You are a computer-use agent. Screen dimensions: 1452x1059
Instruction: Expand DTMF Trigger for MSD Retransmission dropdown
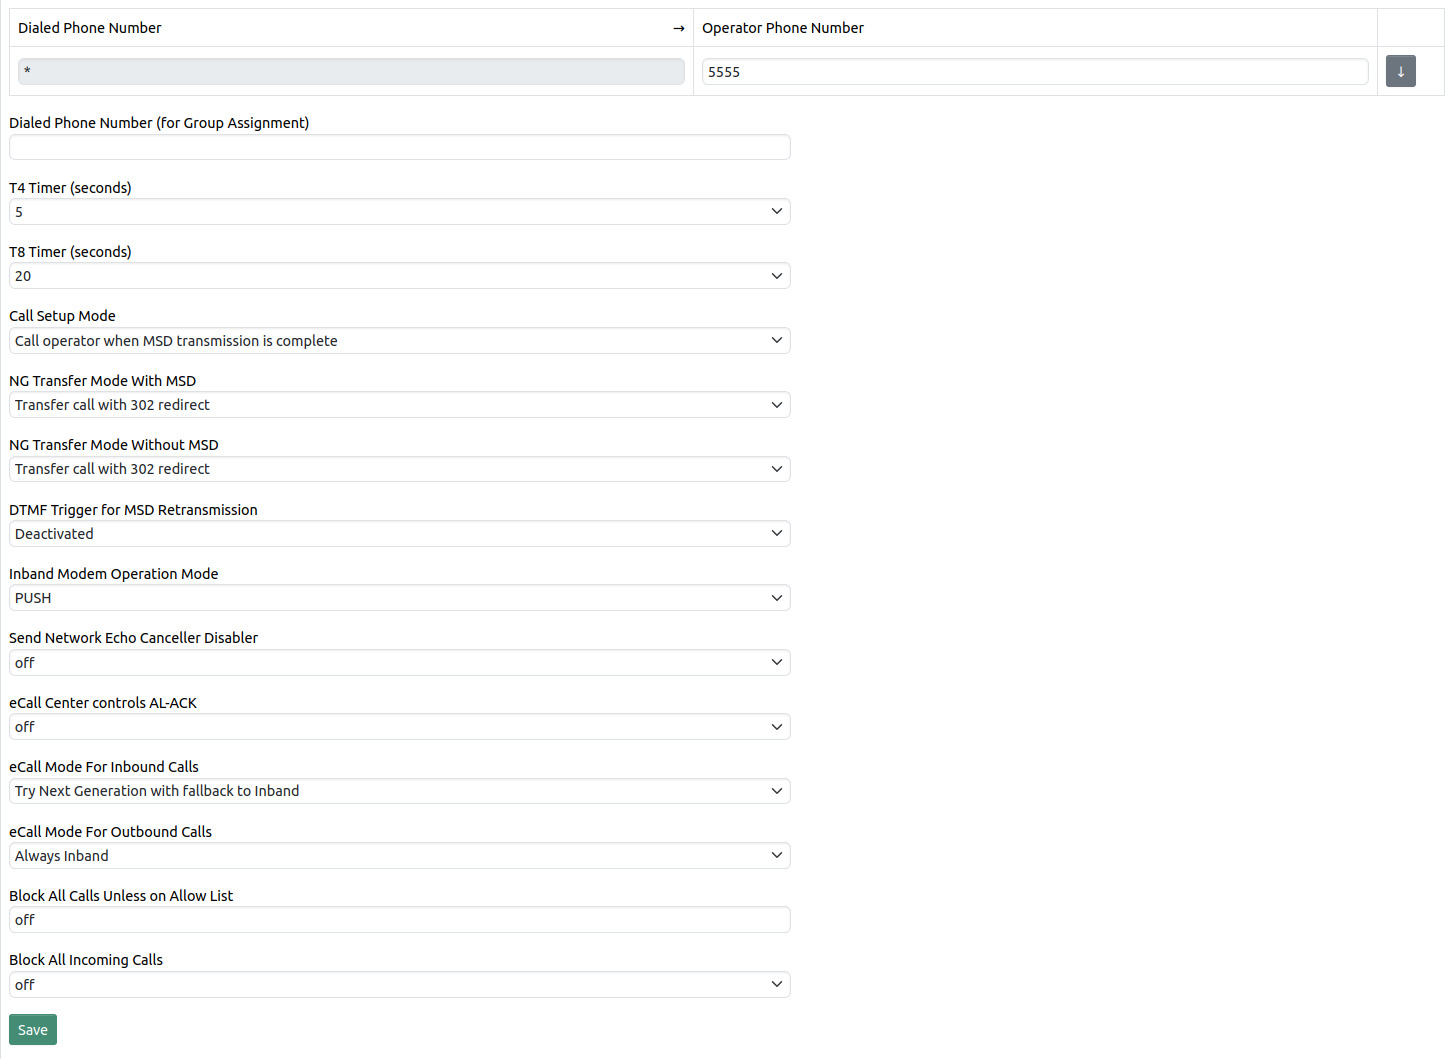[x=399, y=534]
